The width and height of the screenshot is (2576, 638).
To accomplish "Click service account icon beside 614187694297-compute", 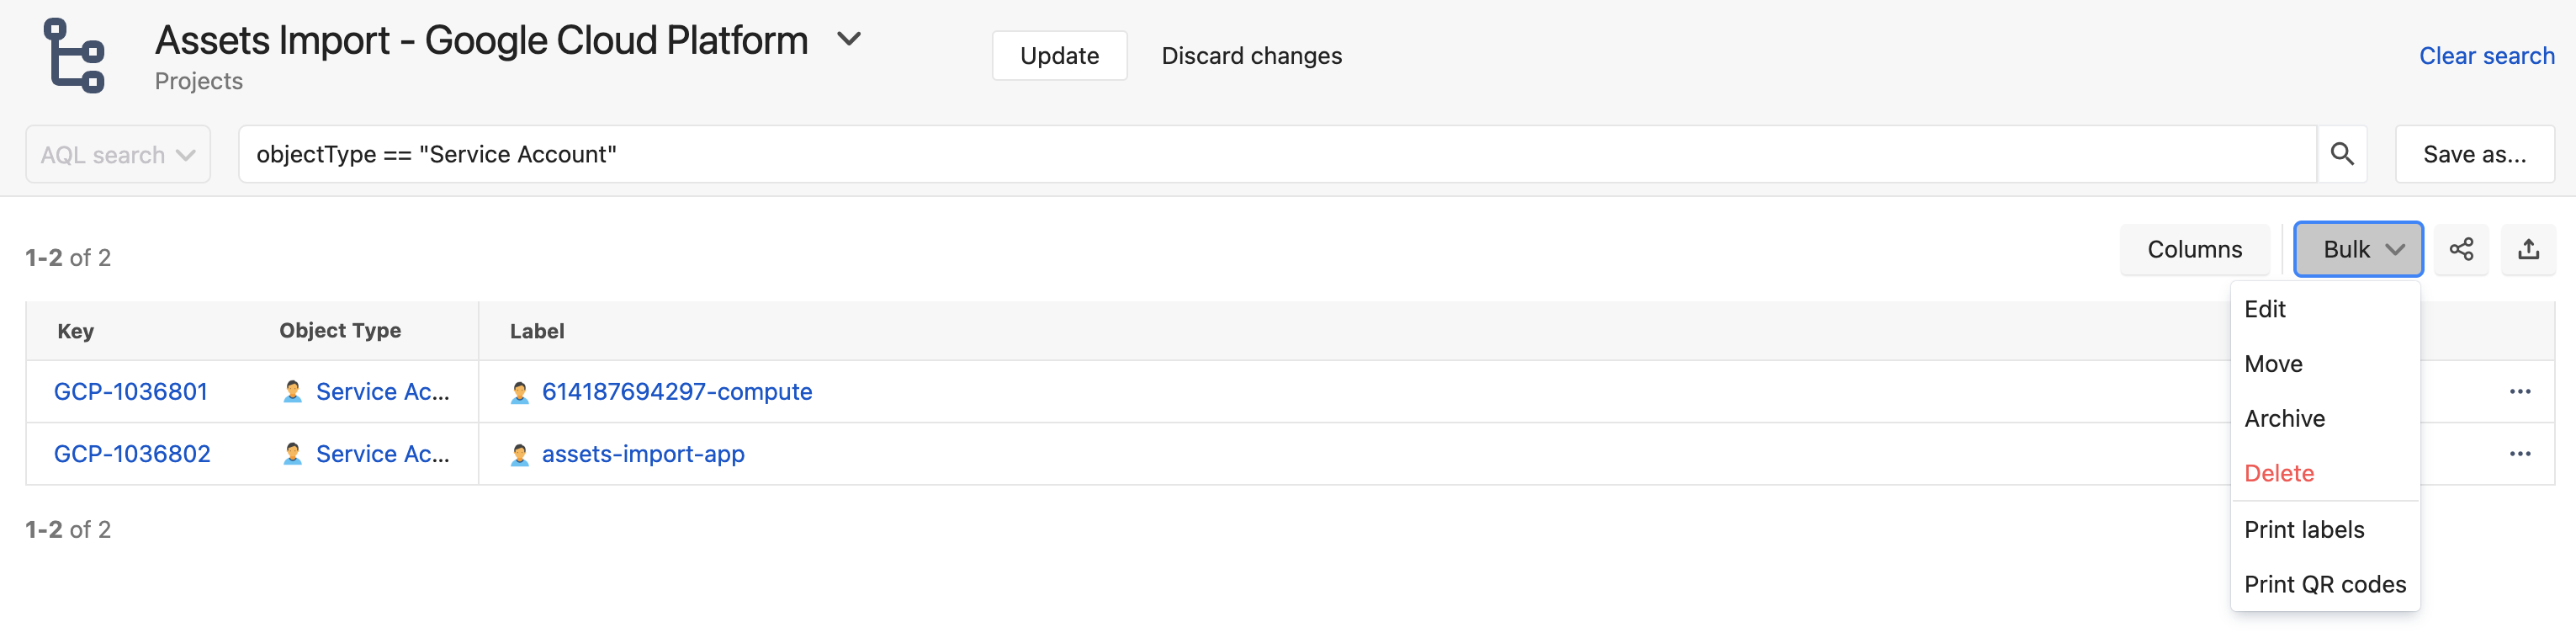I will (x=520, y=392).
